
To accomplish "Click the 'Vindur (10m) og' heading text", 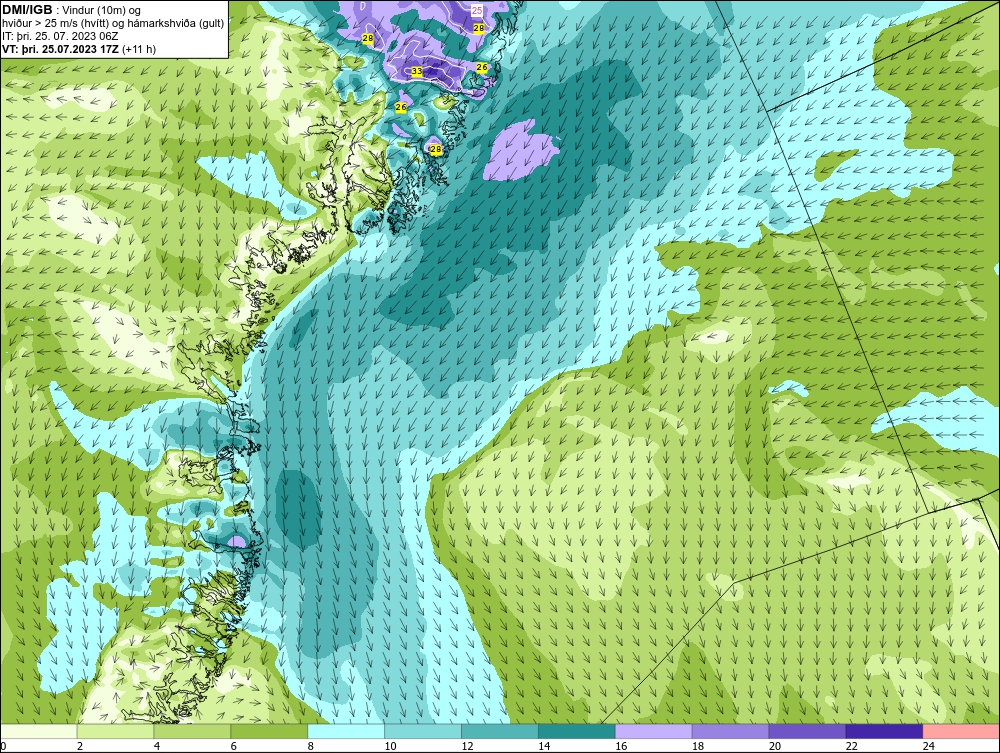I will click(x=103, y=10).
